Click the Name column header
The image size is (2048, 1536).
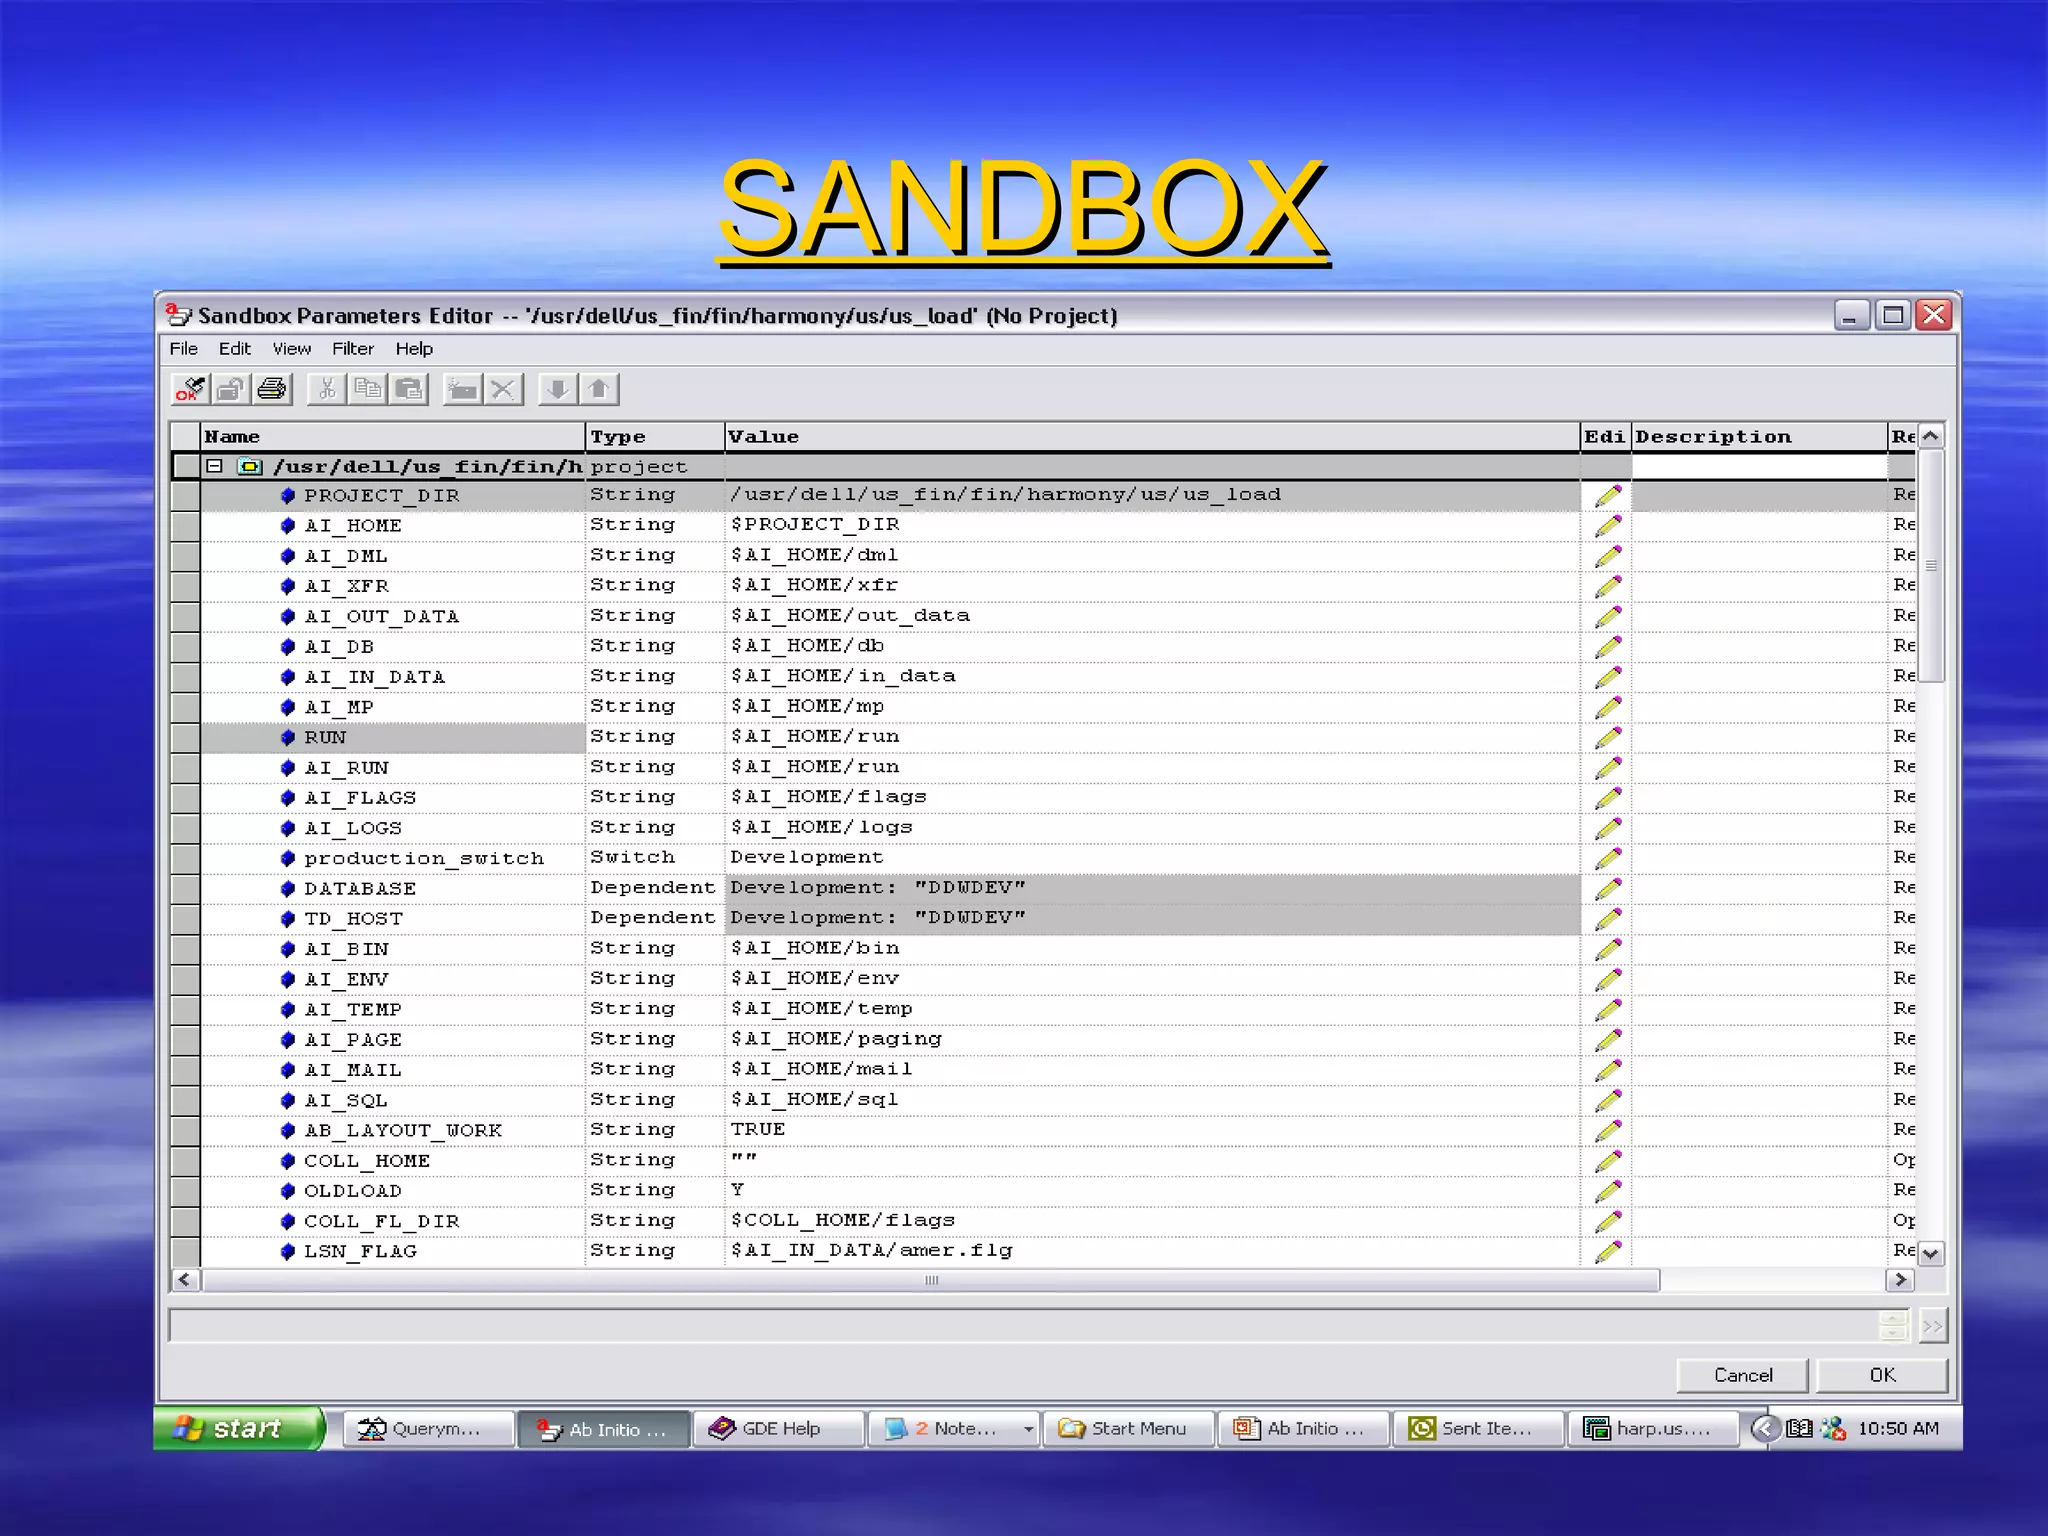click(x=393, y=437)
